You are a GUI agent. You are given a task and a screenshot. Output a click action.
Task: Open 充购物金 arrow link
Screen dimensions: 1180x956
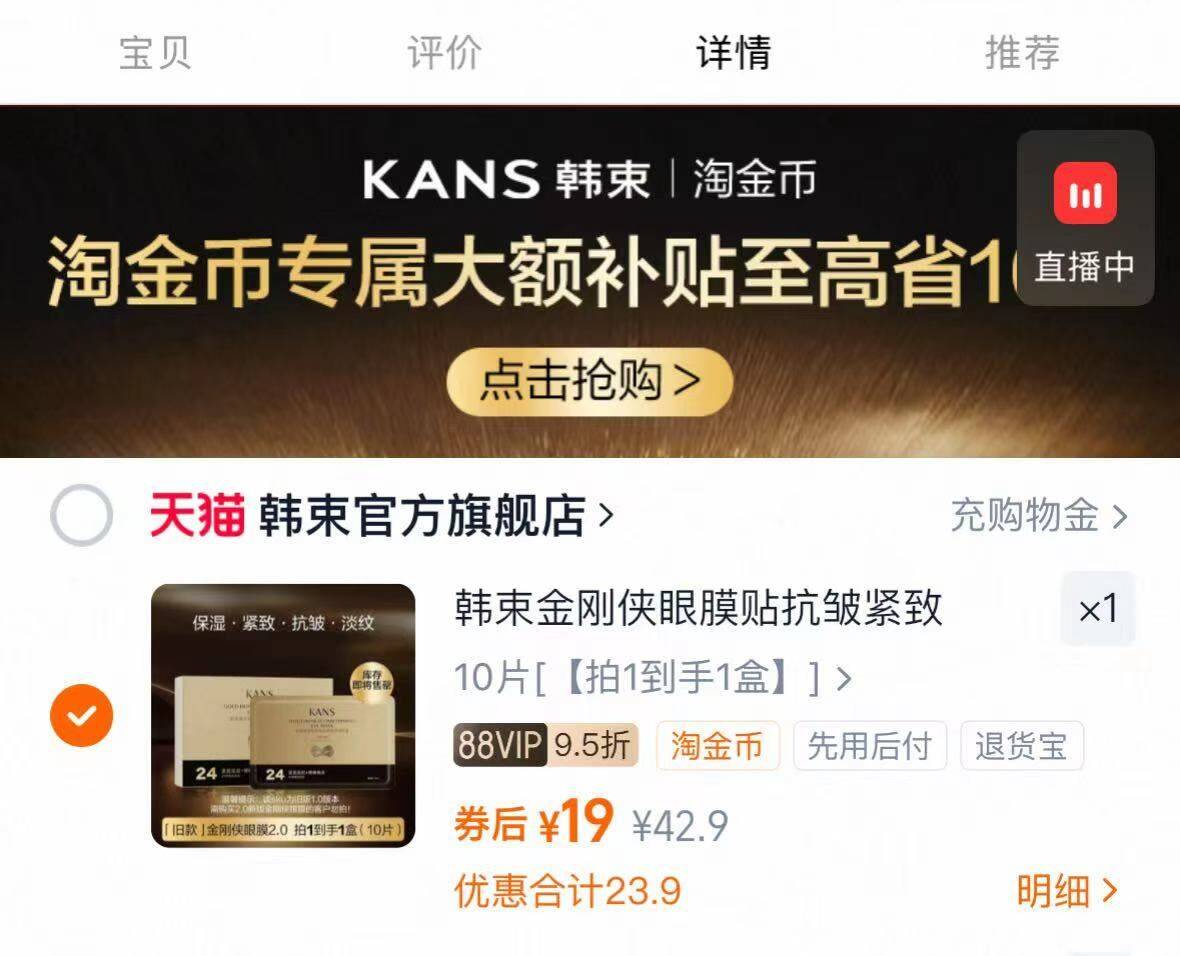pyautogui.click(x=1039, y=516)
